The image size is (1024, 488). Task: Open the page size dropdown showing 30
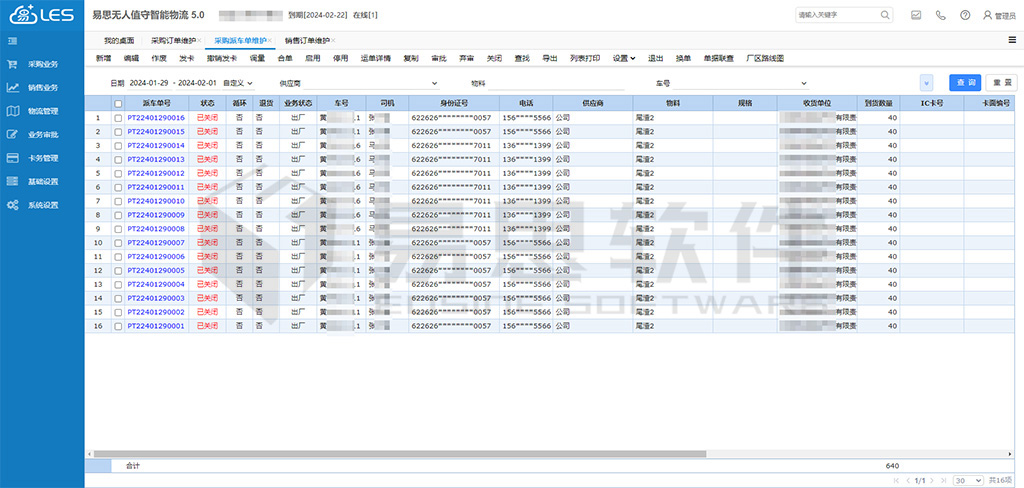click(x=967, y=481)
